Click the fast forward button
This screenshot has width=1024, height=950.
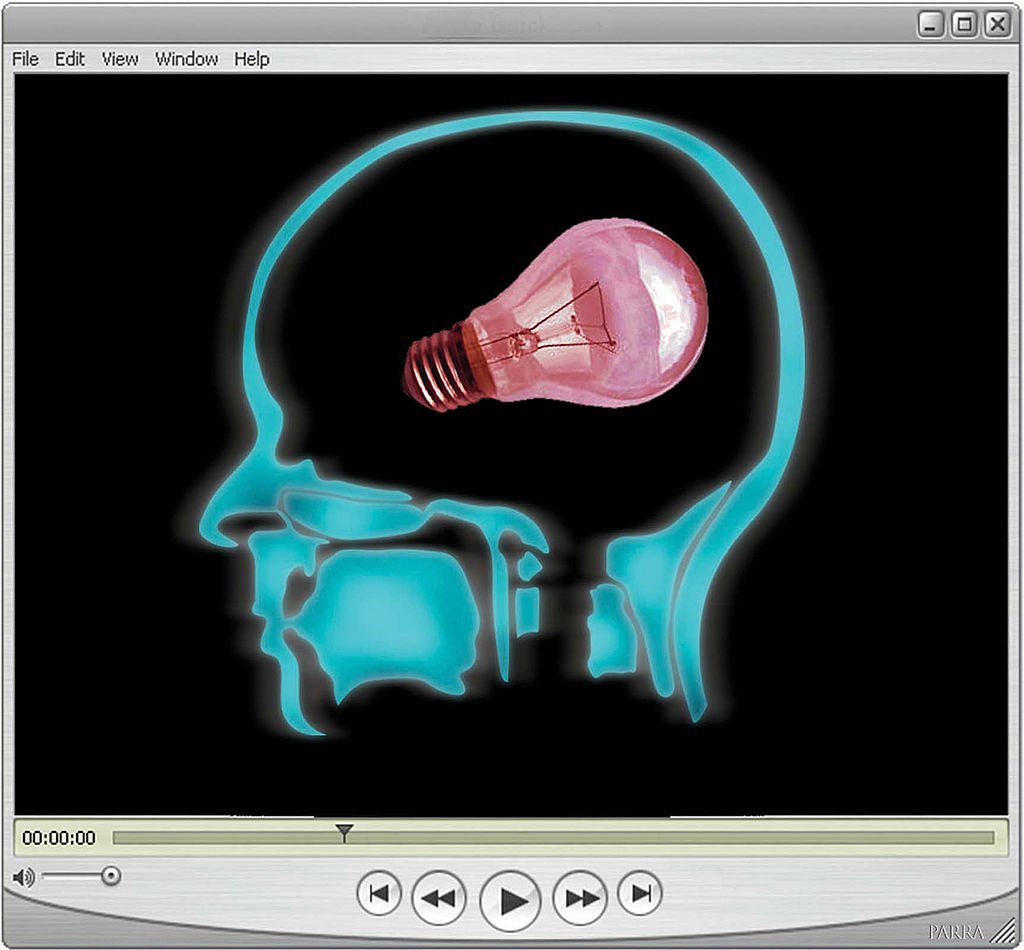pyautogui.click(x=581, y=896)
